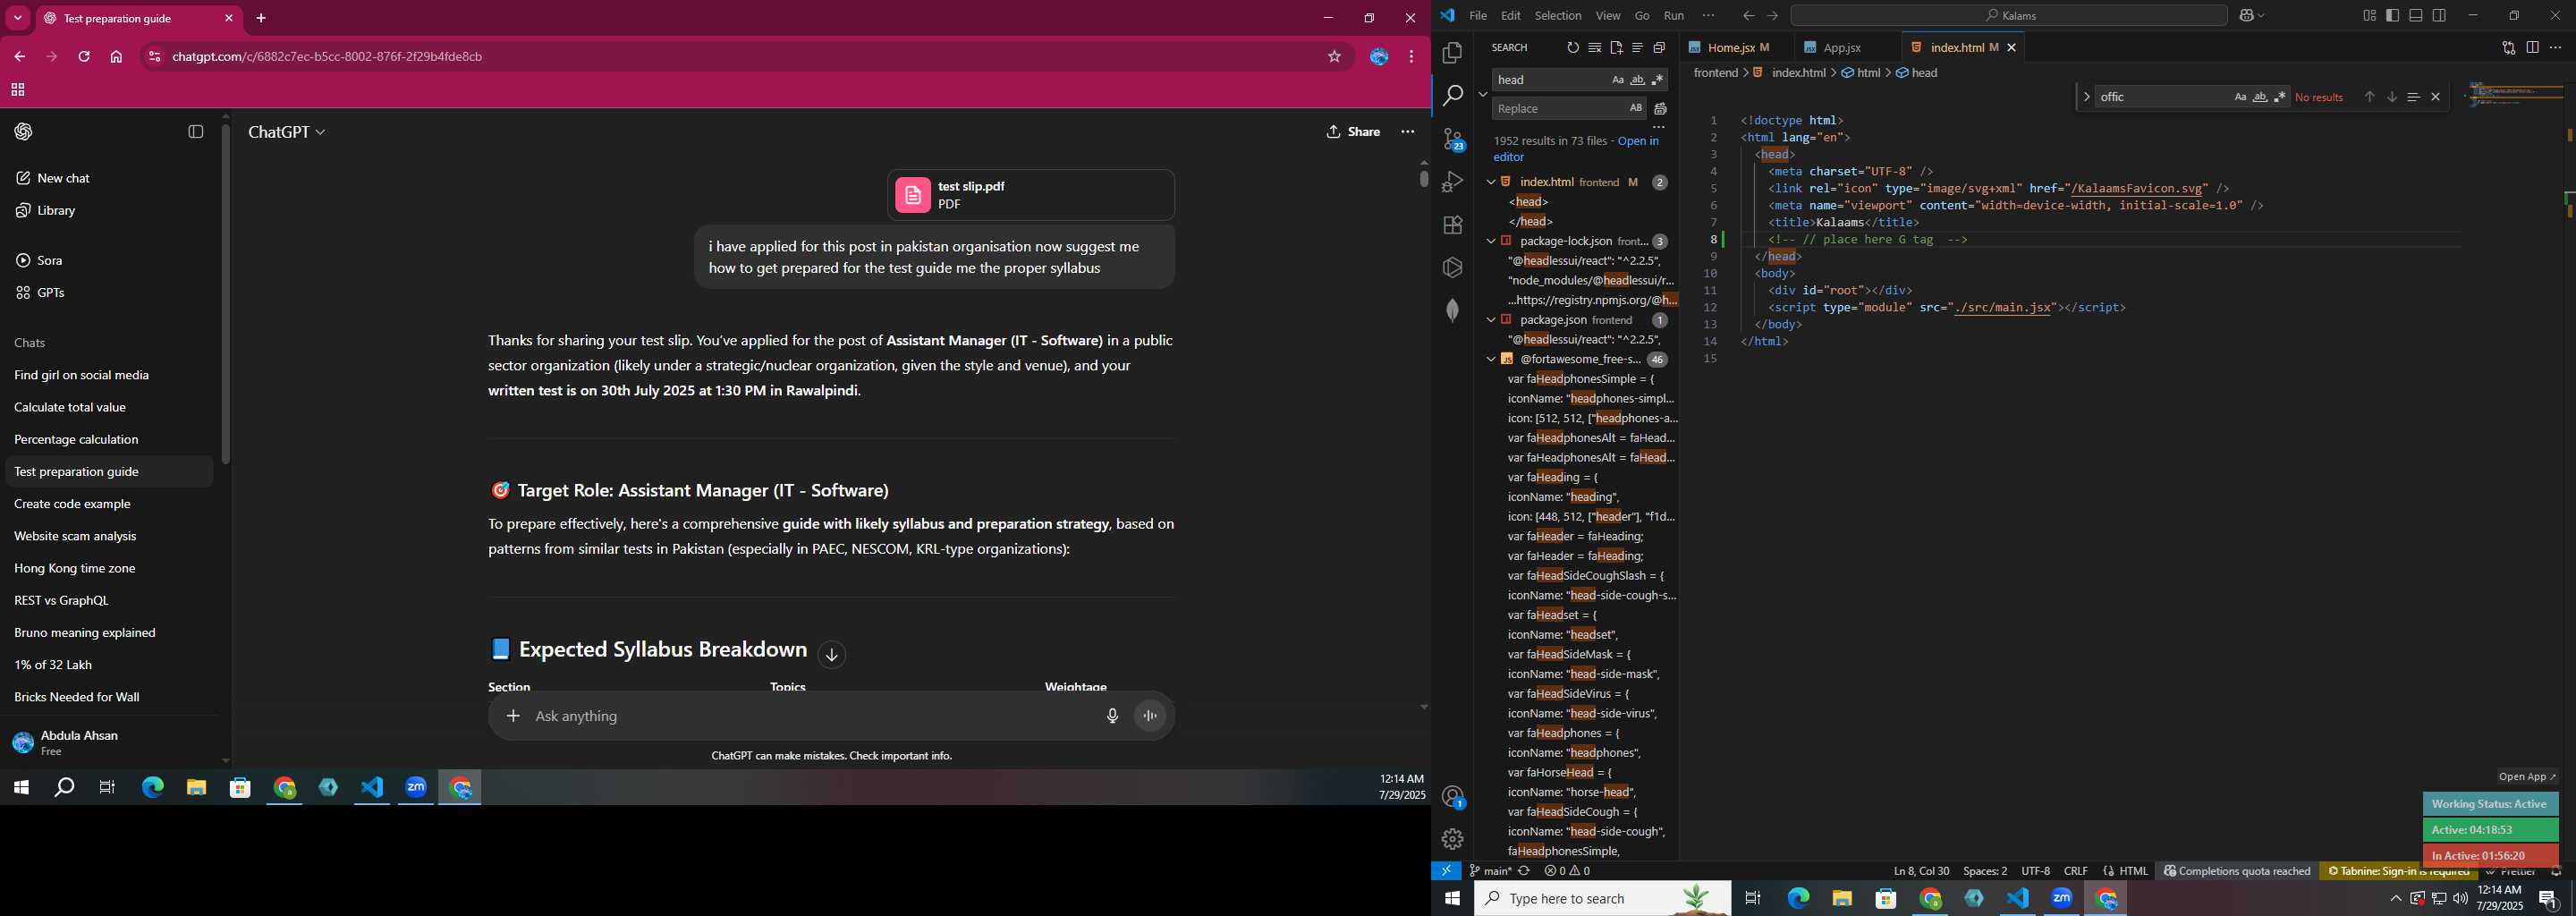The height and width of the screenshot is (916, 2576).
Task: Open changes compare icon in editor toolbar
Action: [2508, 48]
